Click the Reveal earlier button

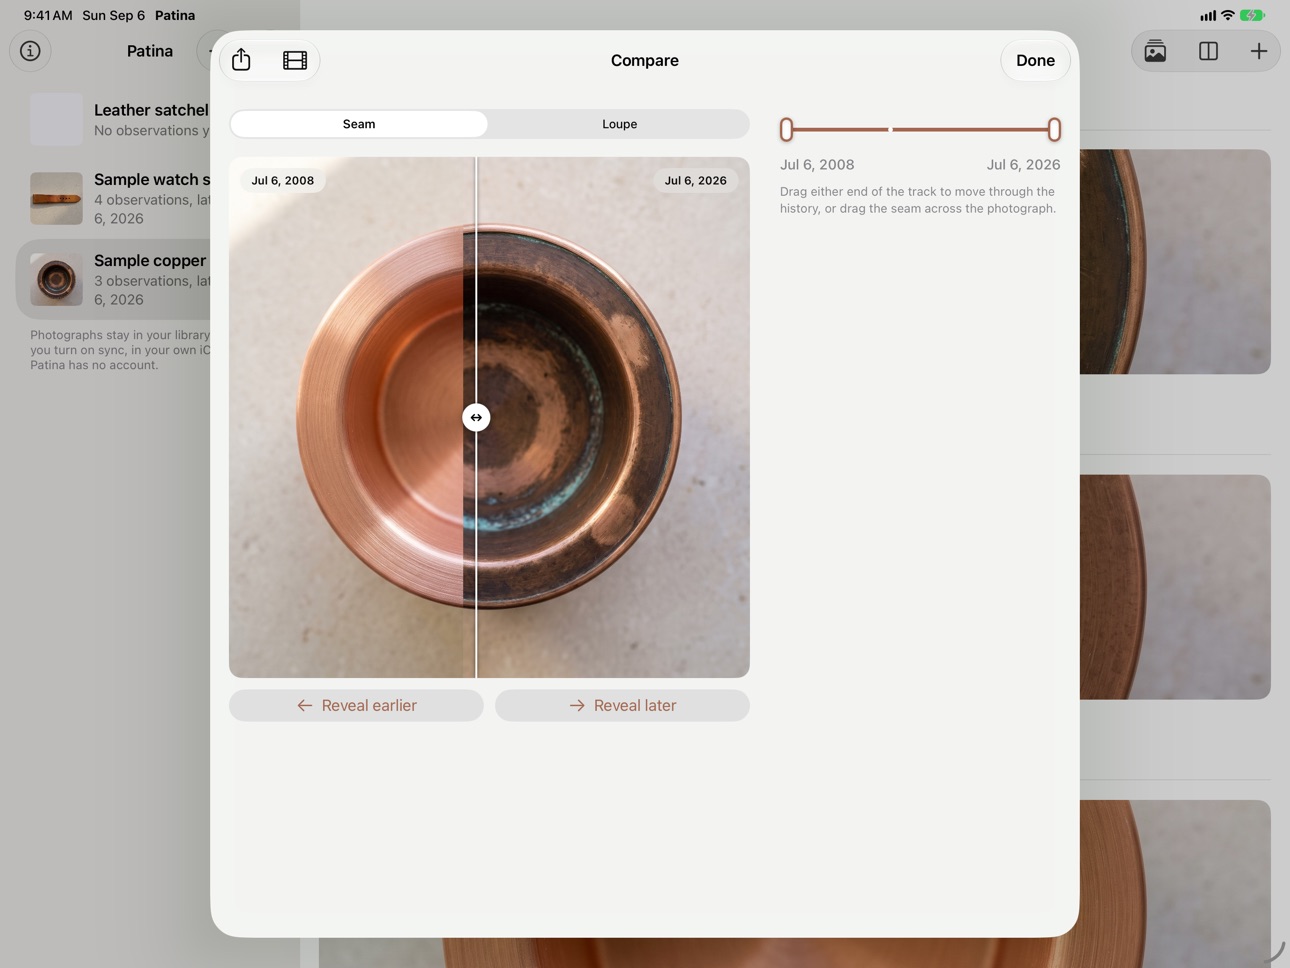pyautogui.click(x=356, y=705)
